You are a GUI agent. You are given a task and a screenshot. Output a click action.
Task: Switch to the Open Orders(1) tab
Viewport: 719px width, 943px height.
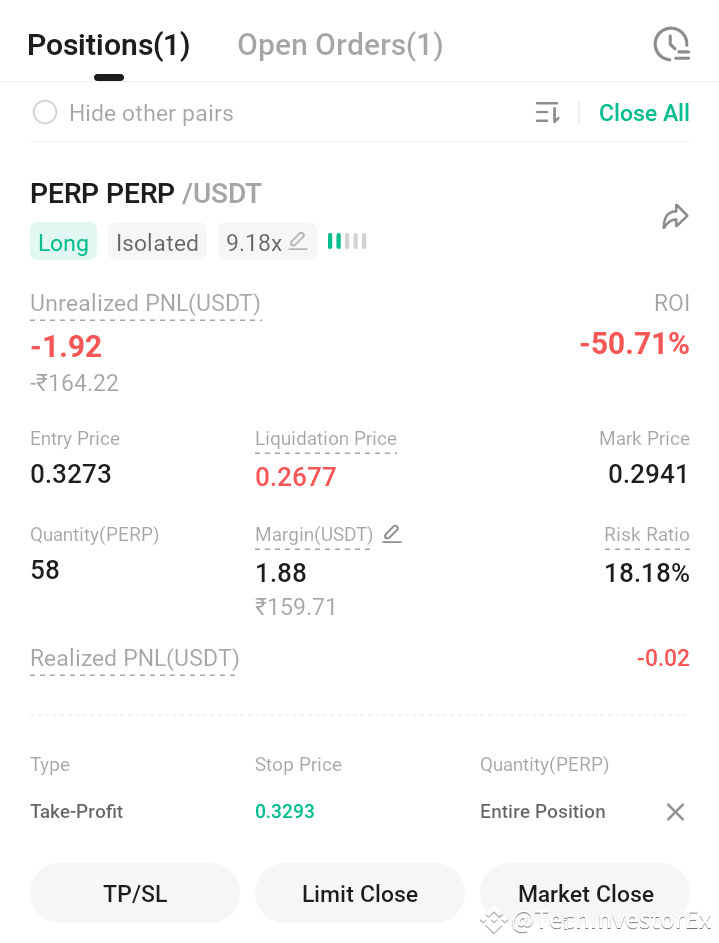pyautogui.click(x=340, y=45)
